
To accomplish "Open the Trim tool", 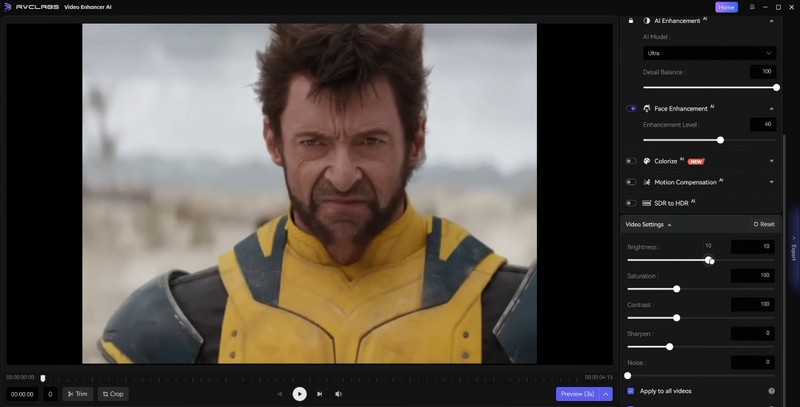I will click(x=77, y=394).
